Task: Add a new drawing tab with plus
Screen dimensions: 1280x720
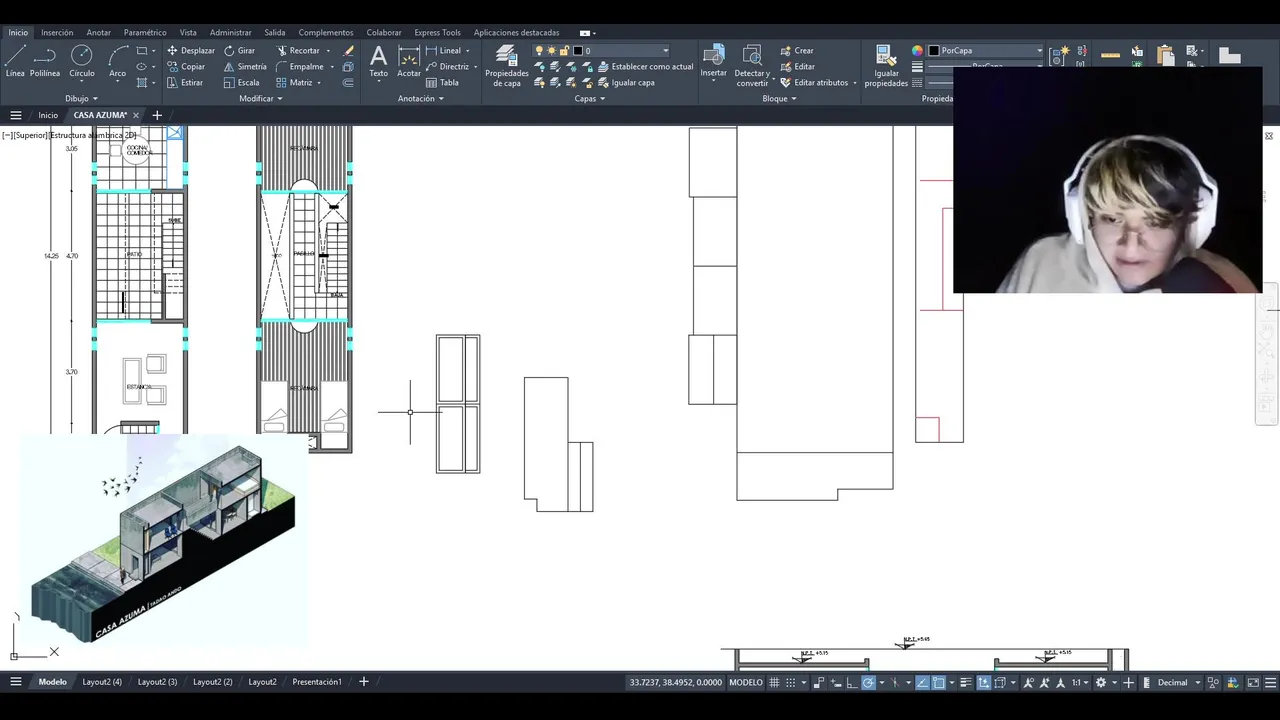Action: pyautogui.click(x=157, y=115)
